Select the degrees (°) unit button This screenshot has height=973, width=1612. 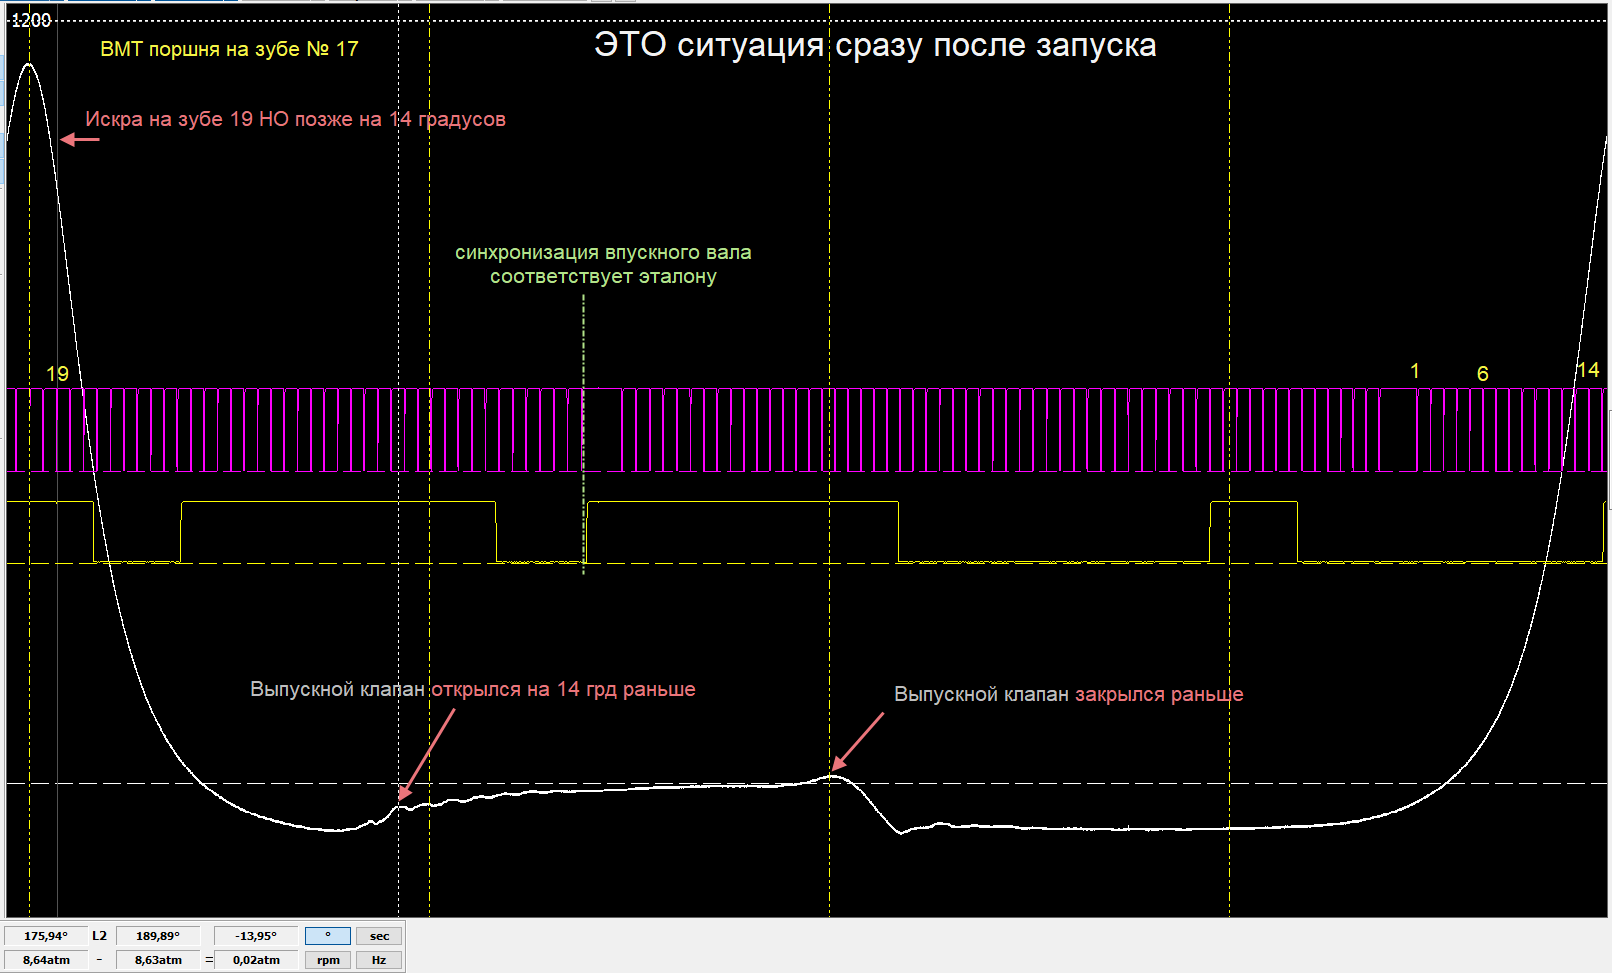tap(327, 936)
